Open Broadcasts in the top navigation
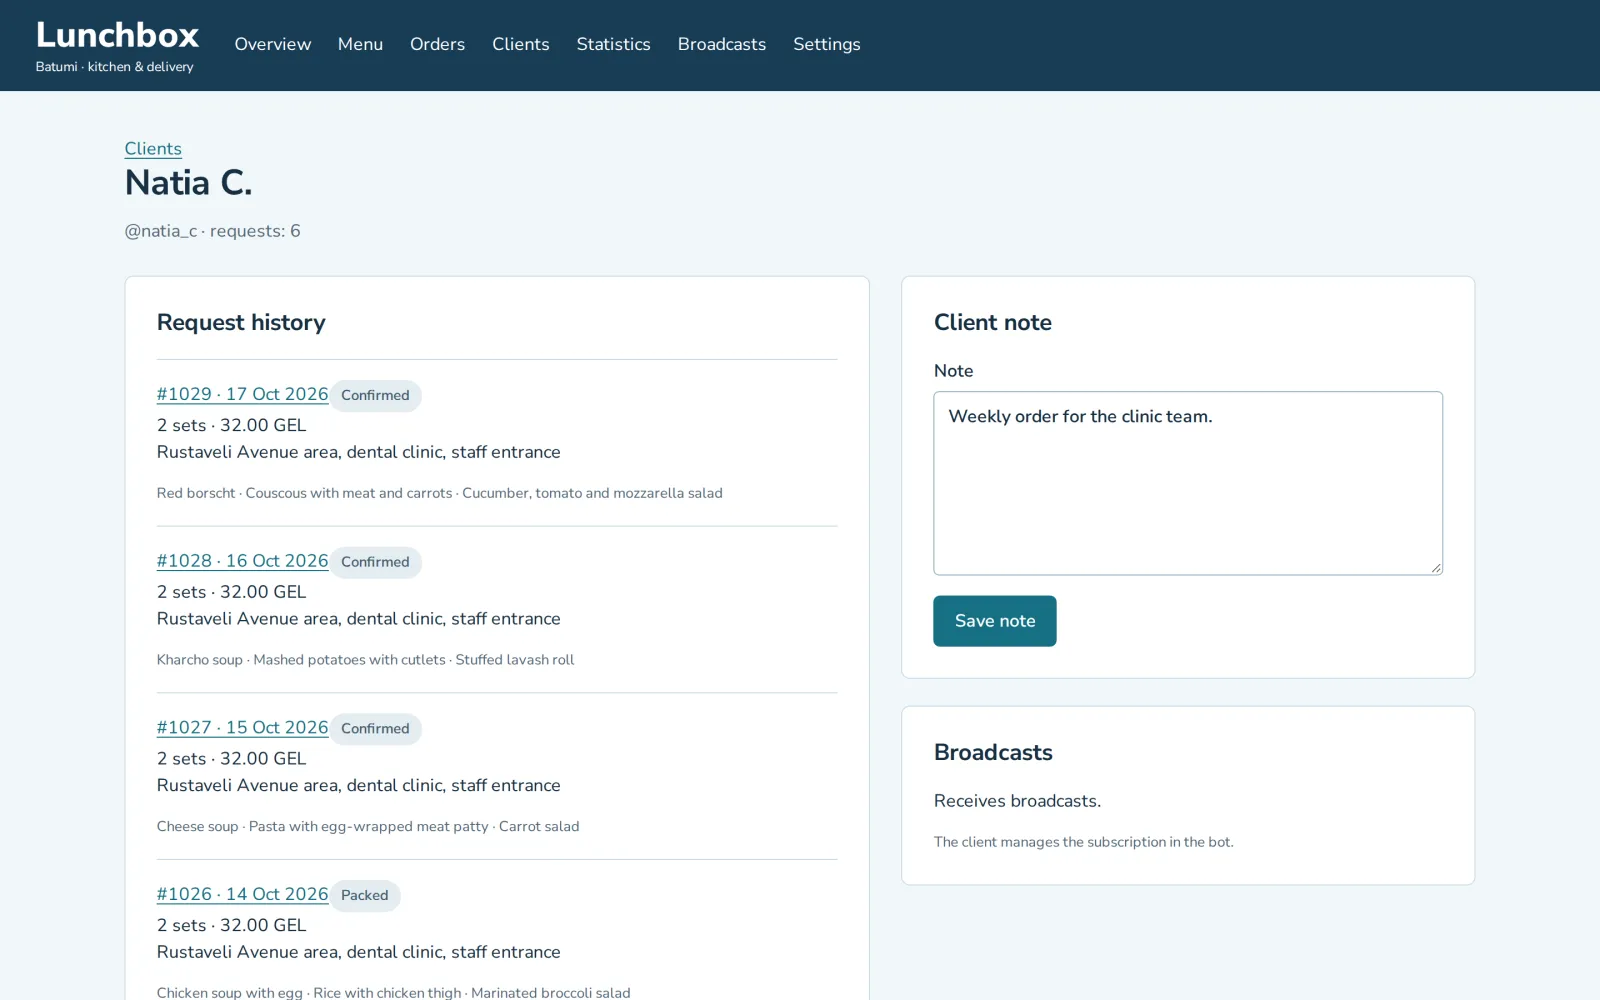1600x1000 pixels. (721, 44)
